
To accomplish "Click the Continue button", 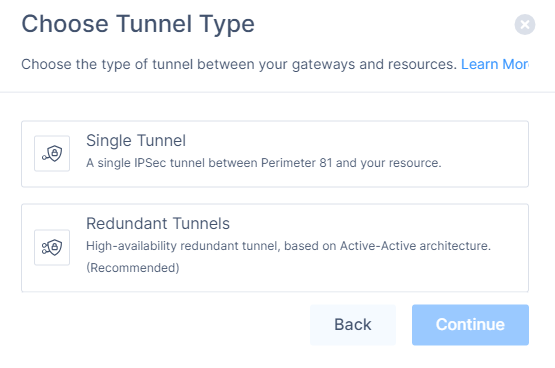I will click(470, 324).
